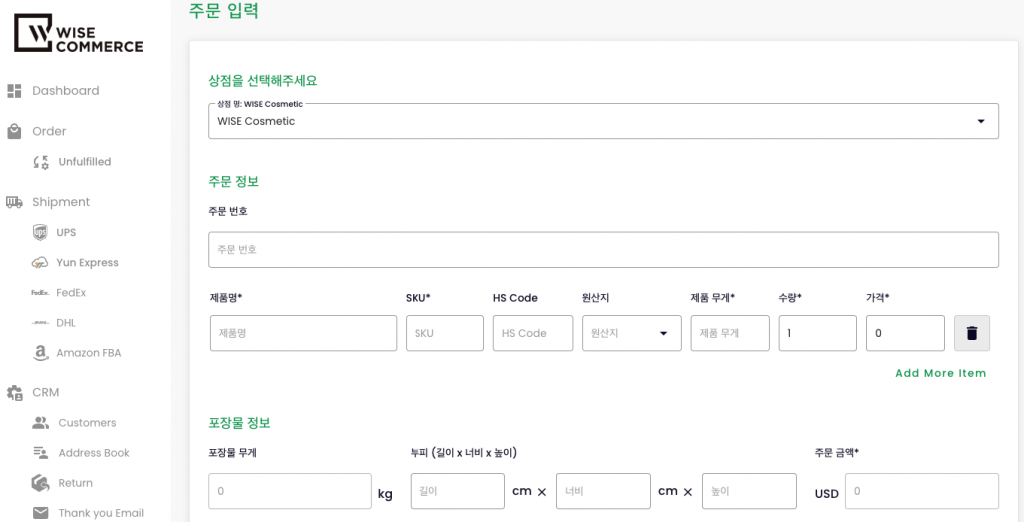The height and width of the screenshot is (522, 1024).
Task: Click the 제품명 text field
Action: (x=303, y=333)
